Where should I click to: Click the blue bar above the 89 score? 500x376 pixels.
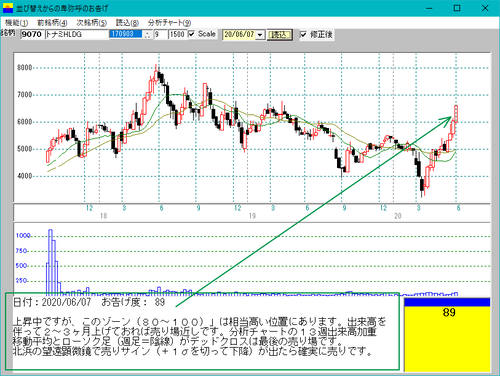point(447,302)
